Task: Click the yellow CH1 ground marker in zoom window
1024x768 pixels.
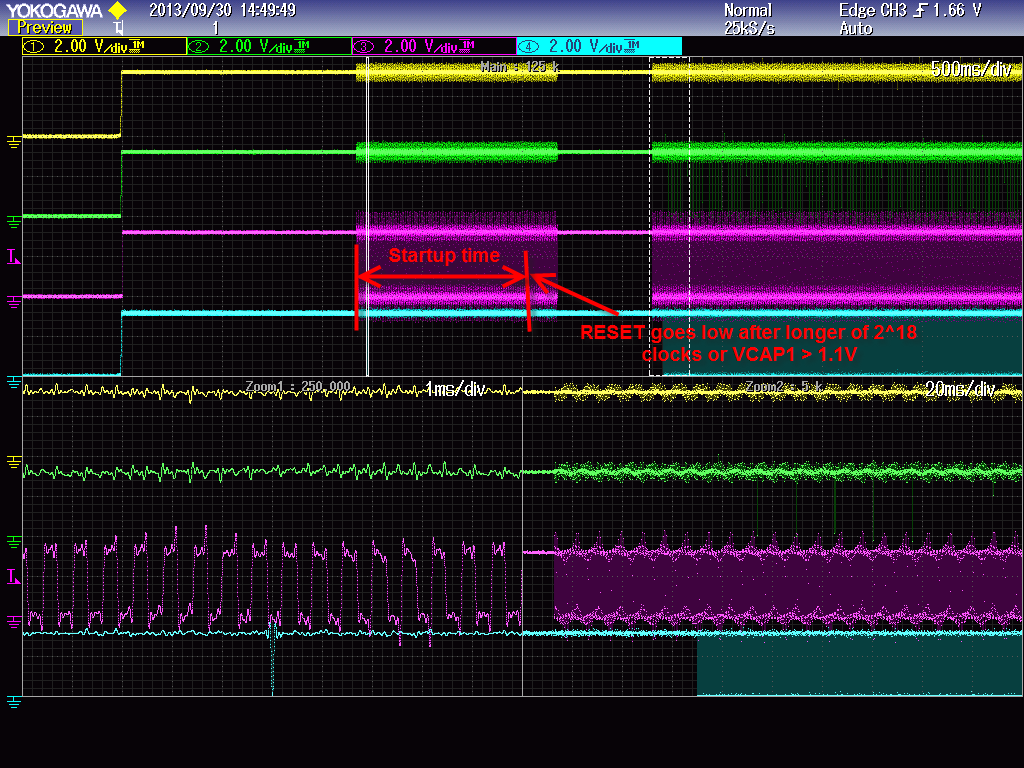Action: click(14, 462)
